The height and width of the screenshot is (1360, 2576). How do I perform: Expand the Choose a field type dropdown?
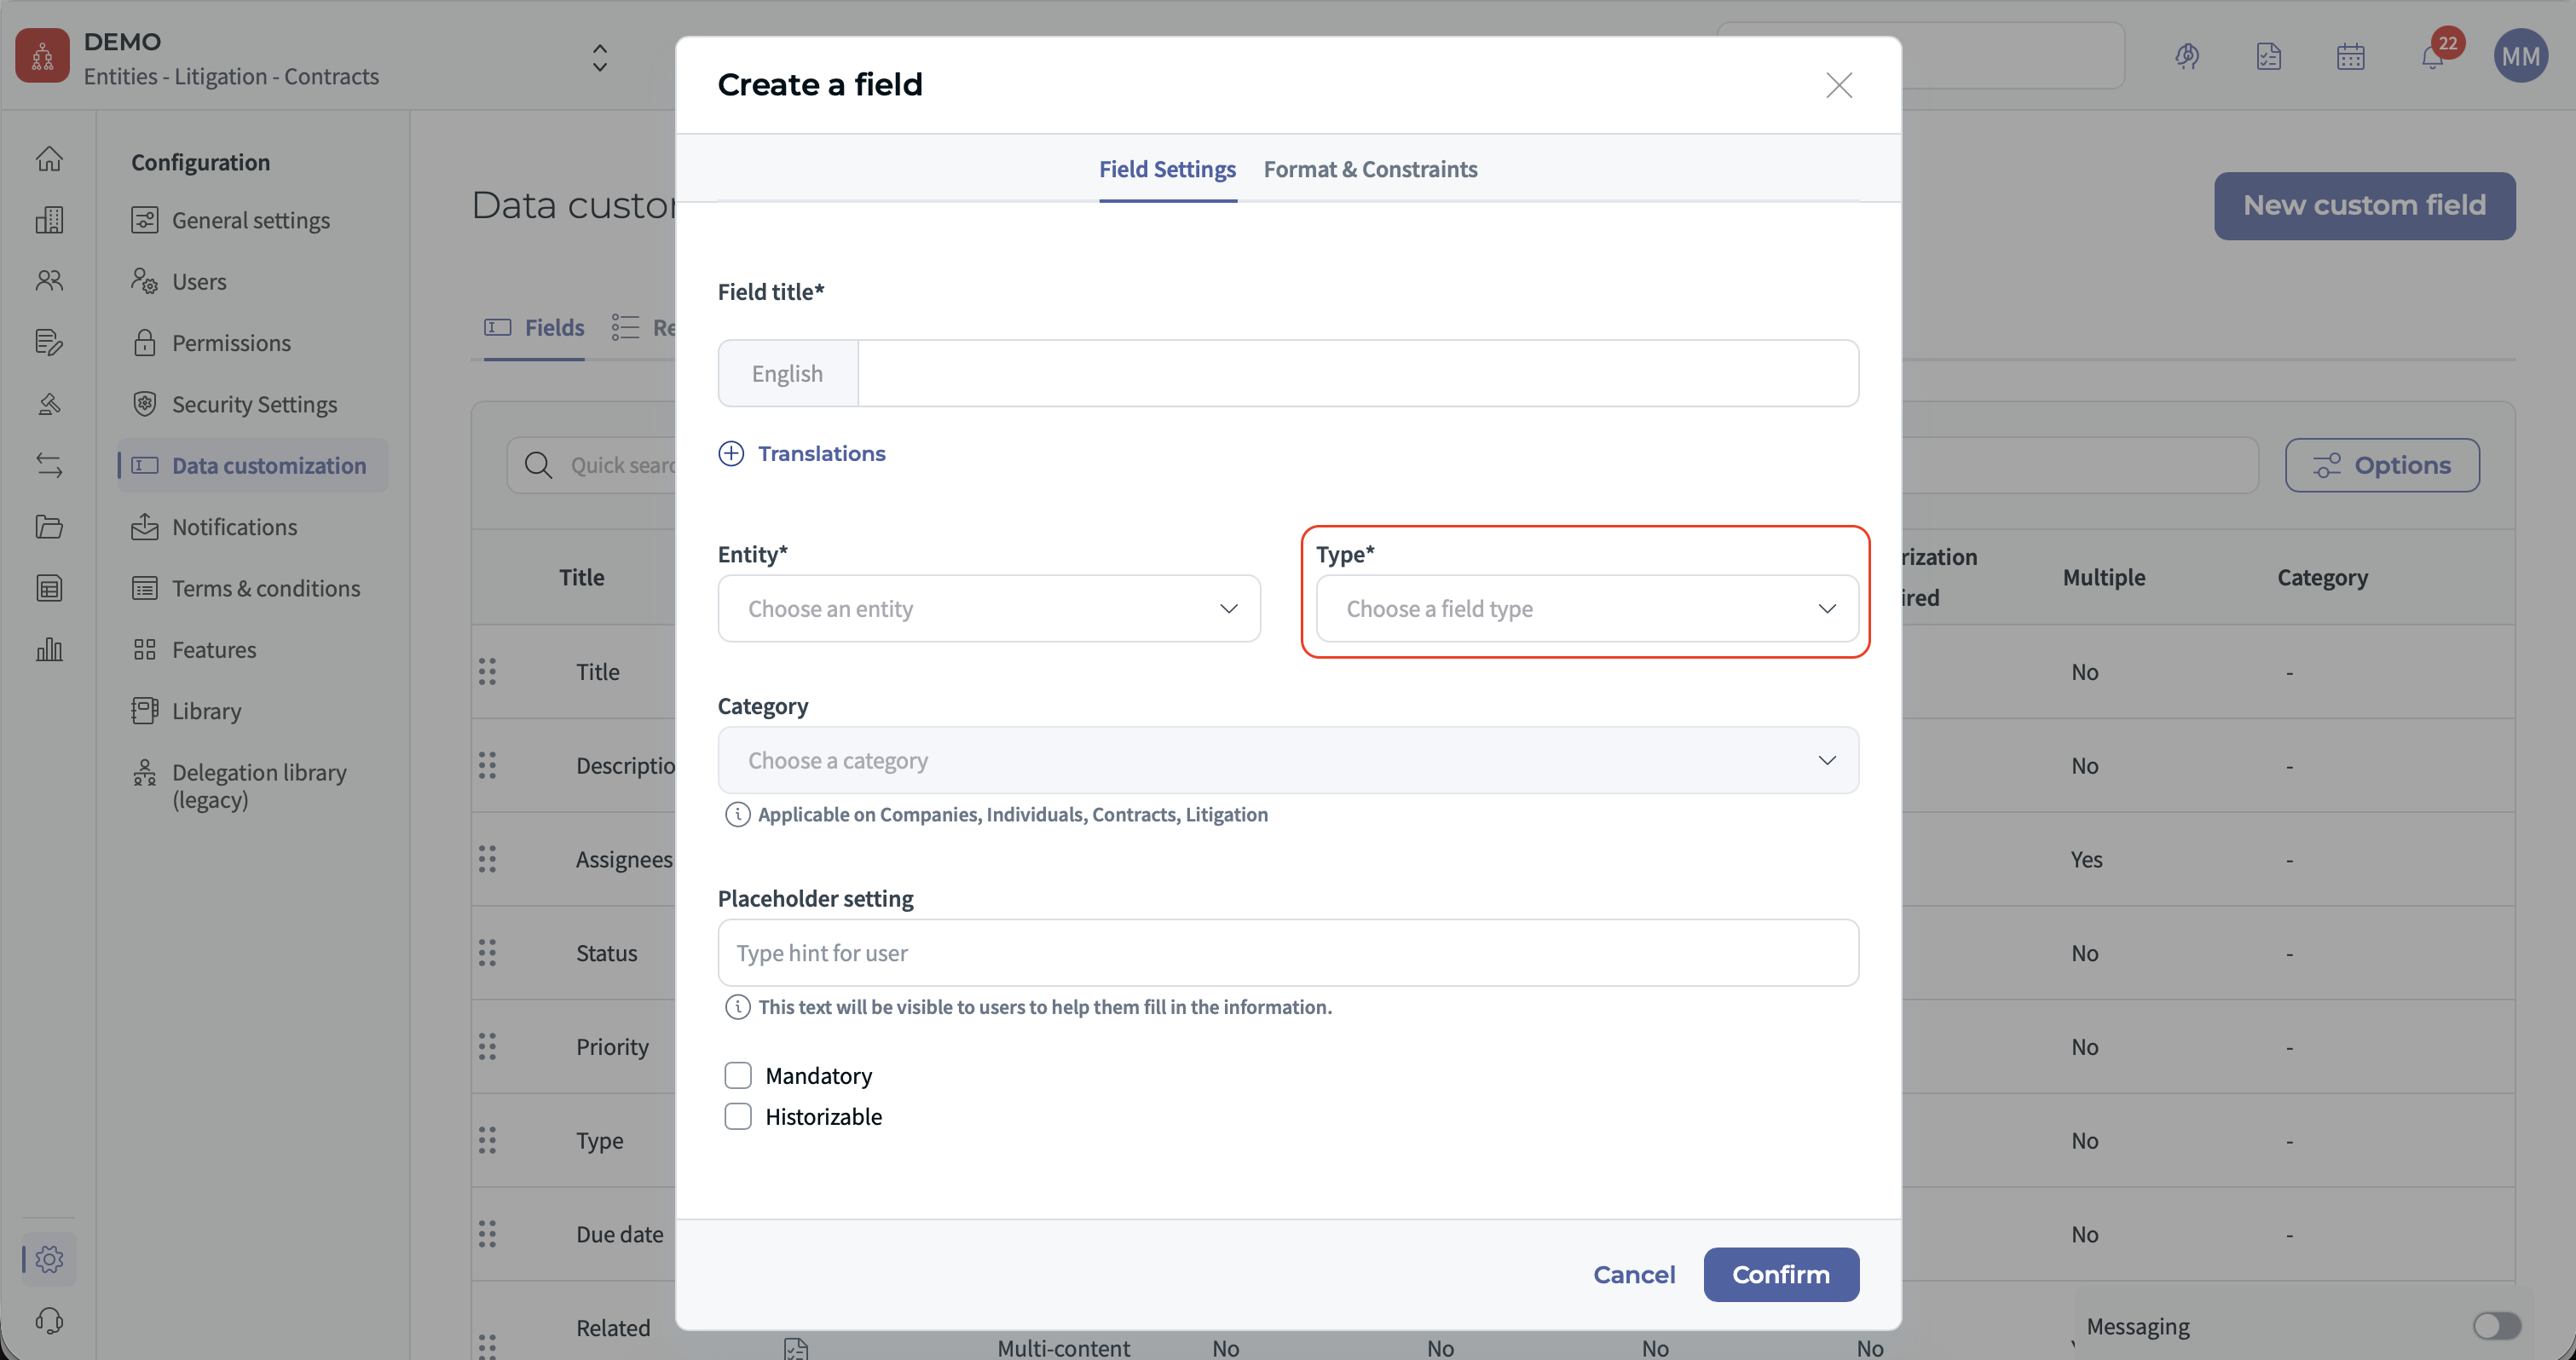coord(1586,609)
